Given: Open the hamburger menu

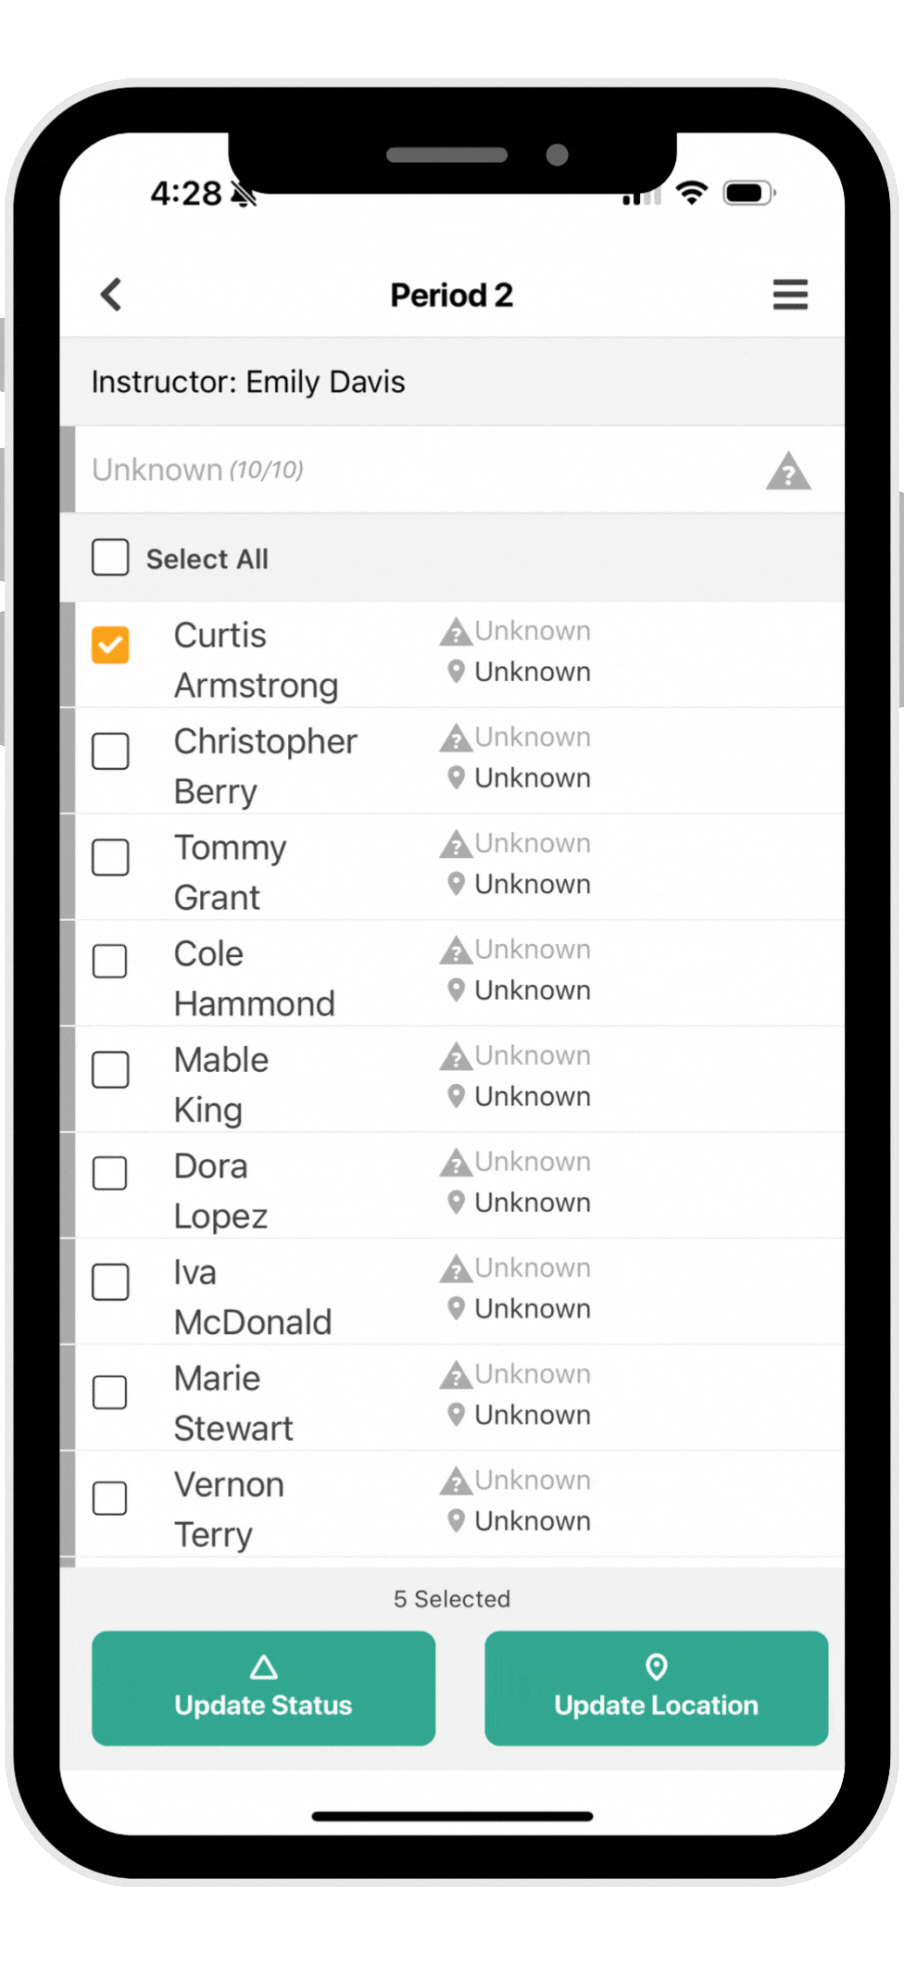Looking at the screenshot, I should pos(790,295).
